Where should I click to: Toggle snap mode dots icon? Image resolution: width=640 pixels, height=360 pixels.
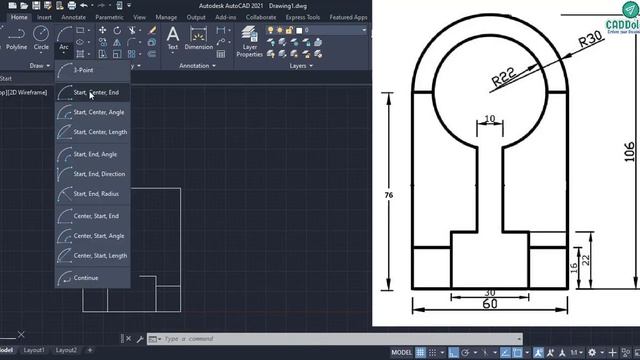coord(432,353)
